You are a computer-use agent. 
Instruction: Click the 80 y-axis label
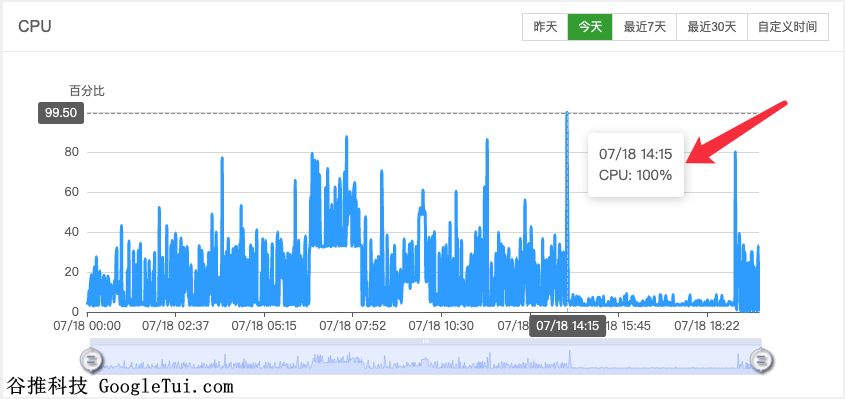point(72,153)
